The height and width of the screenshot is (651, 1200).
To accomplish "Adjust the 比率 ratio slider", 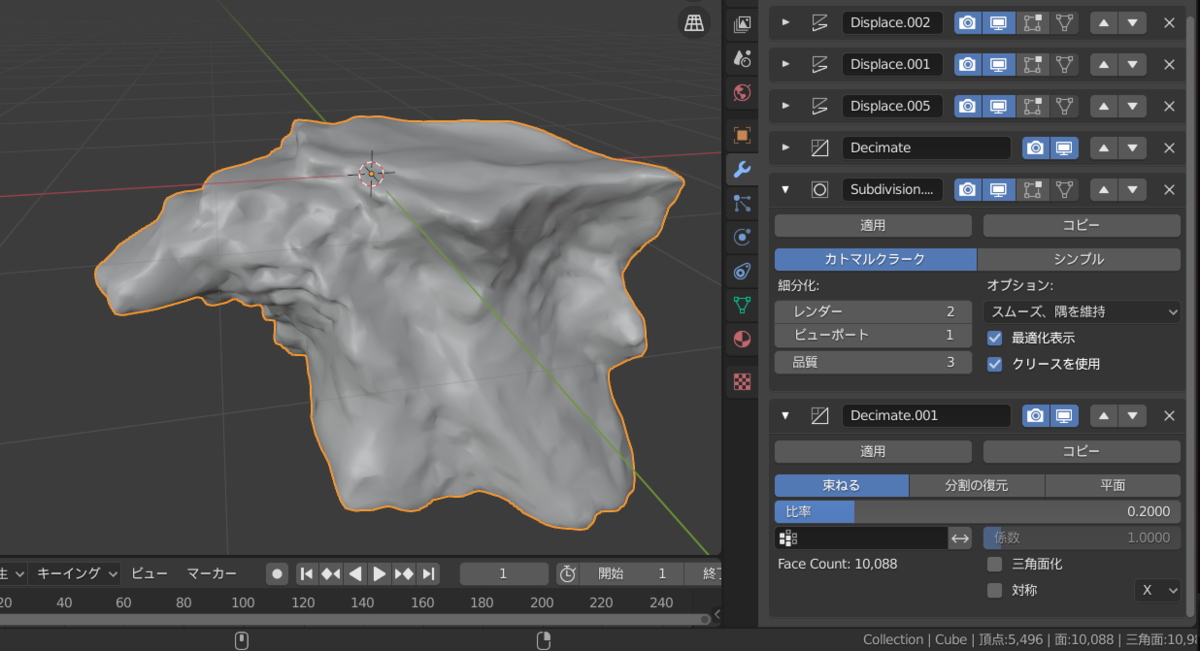I will [x=977, y=511].
